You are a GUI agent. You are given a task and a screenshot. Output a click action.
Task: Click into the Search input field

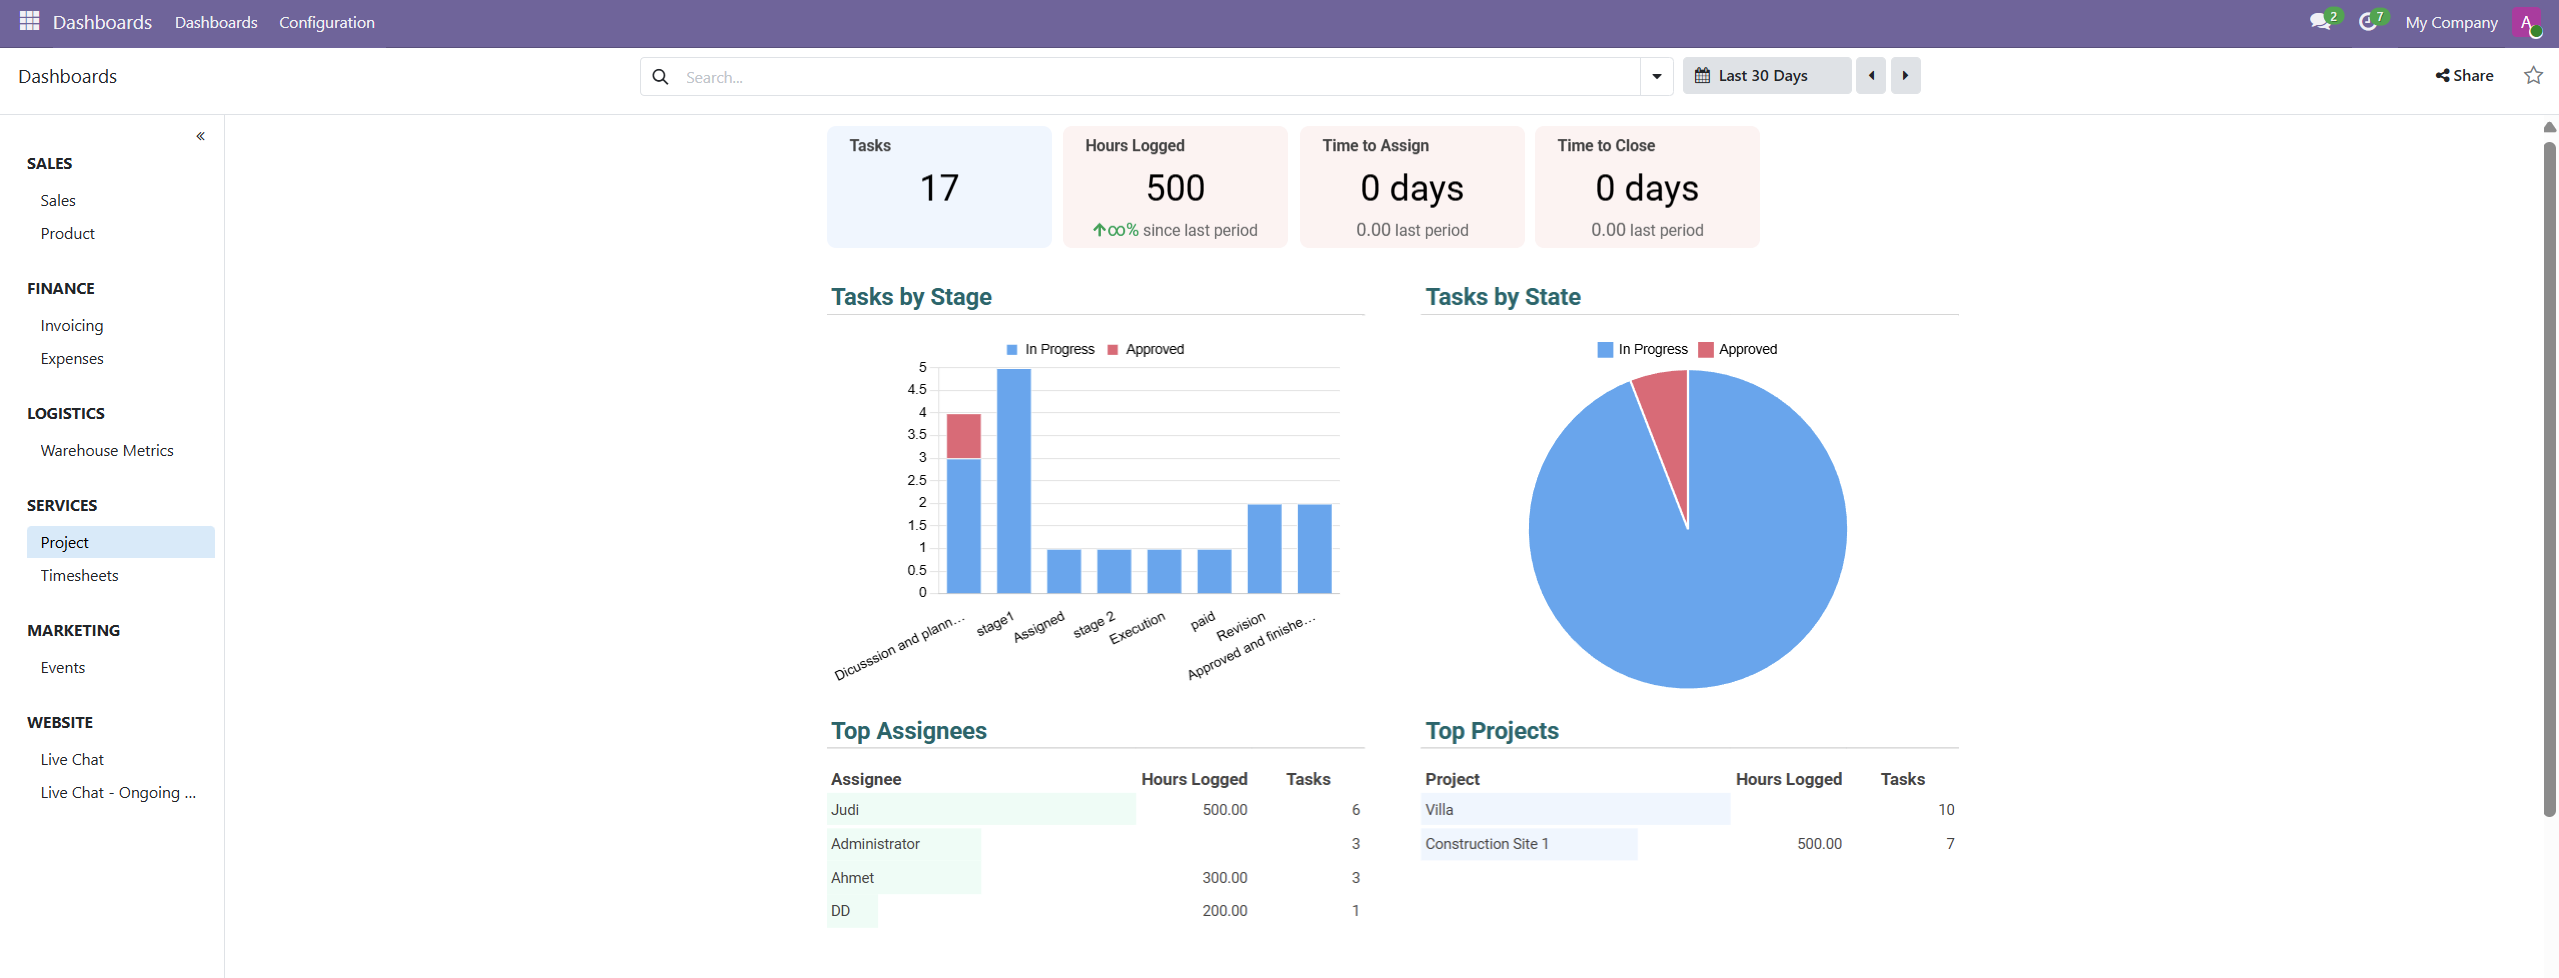pos(1150,77)
